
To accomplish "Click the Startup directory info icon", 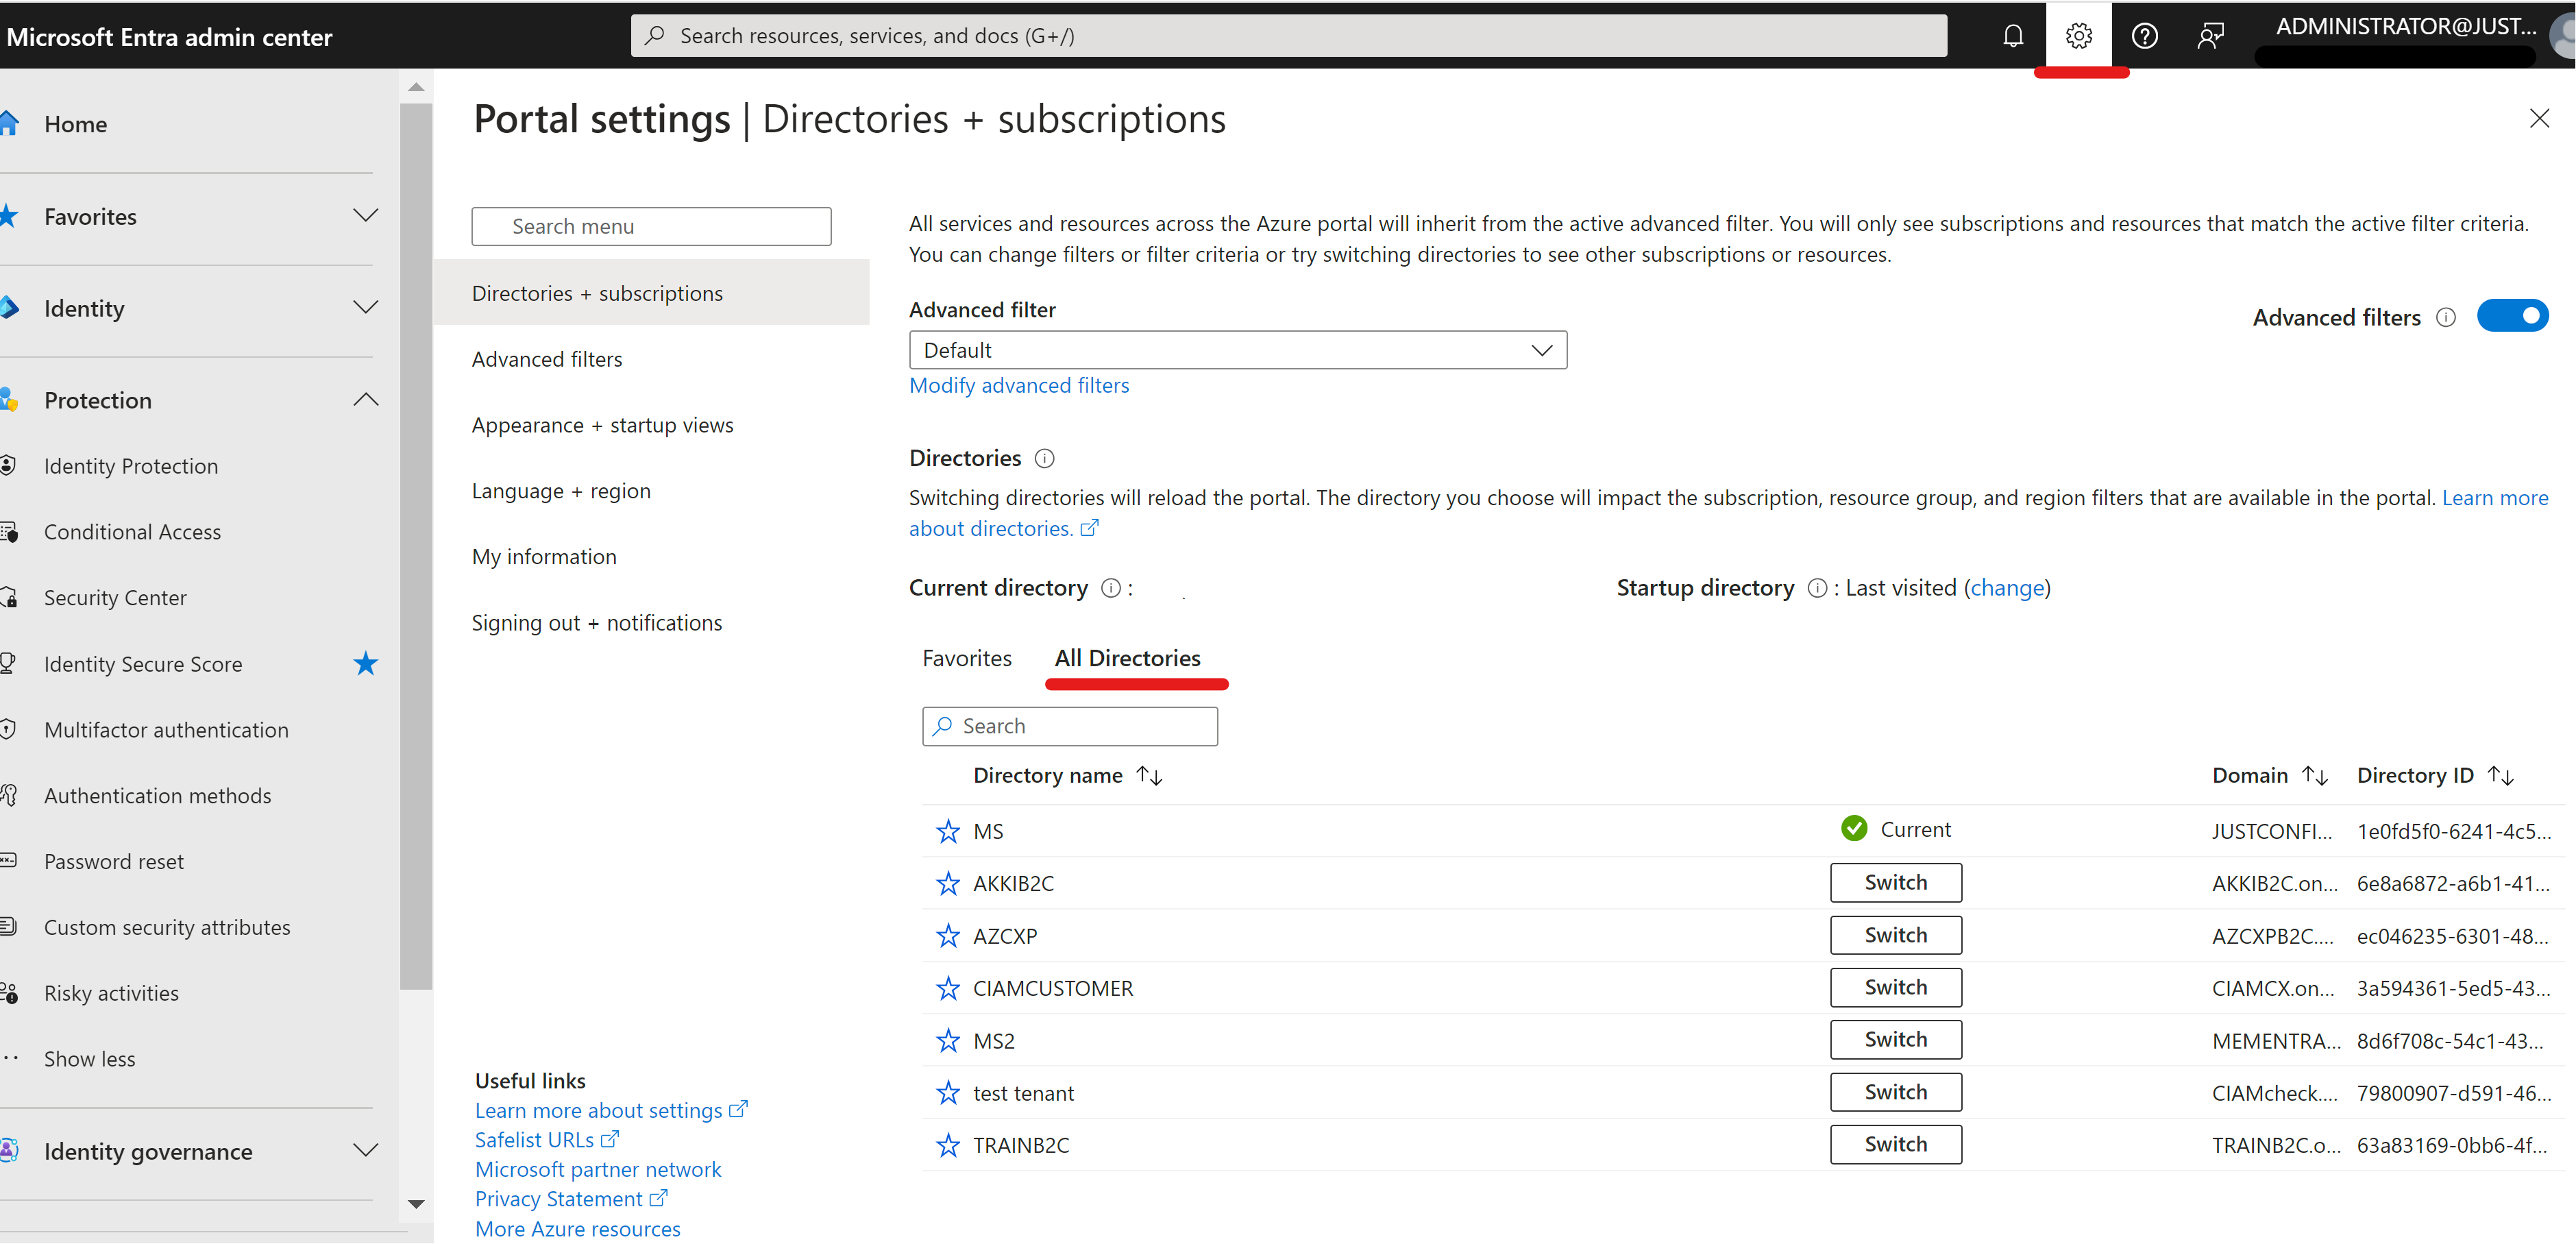I will click(1817, 588).
